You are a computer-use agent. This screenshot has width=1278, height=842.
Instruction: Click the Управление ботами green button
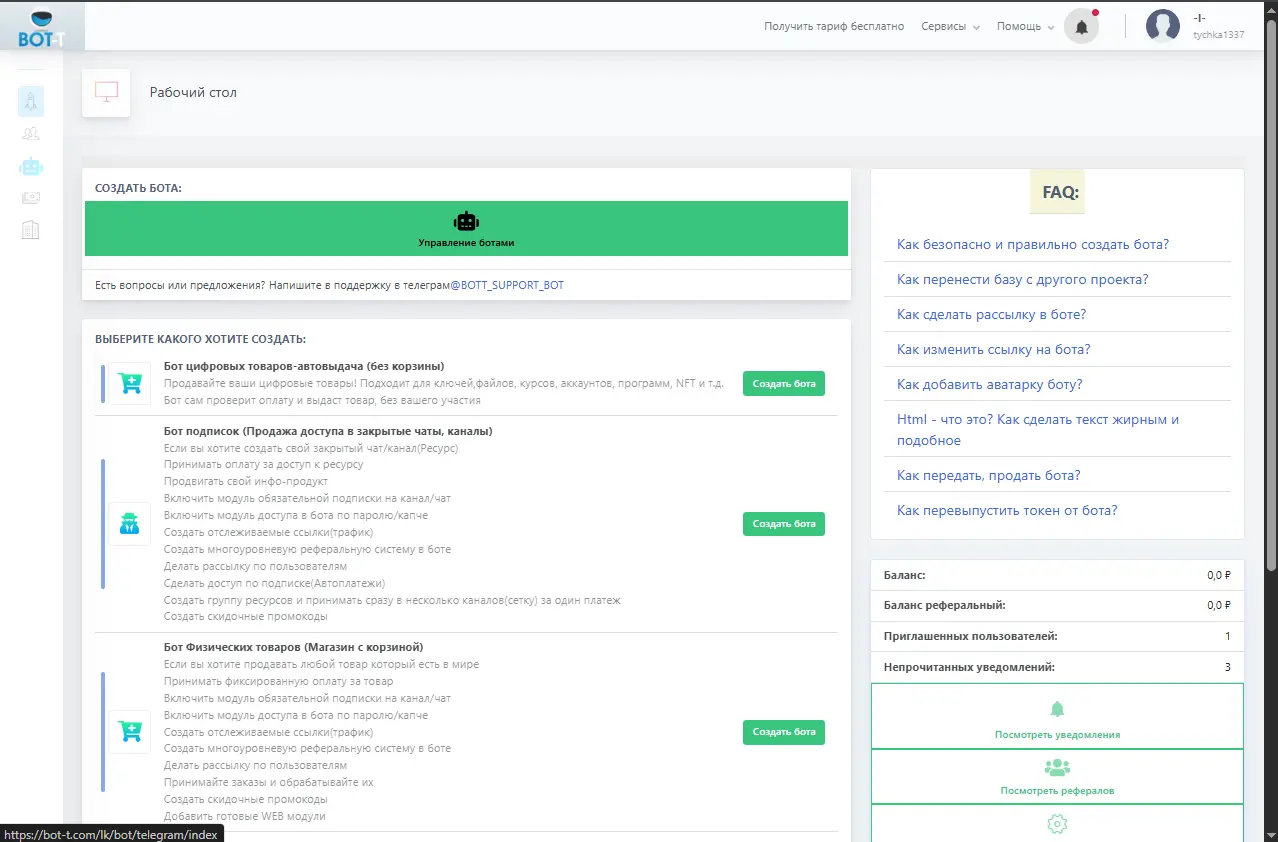(x=466, y=228)
